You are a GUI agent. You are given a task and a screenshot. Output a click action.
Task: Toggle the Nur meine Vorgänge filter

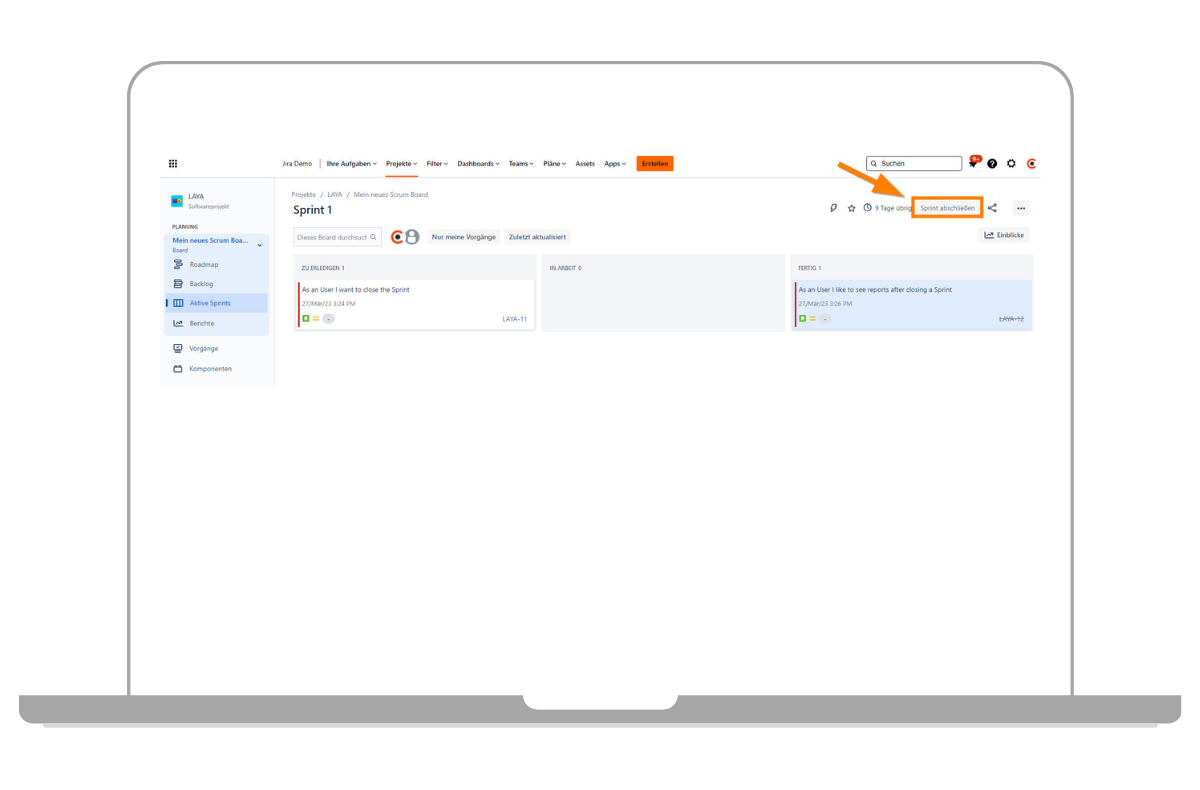click(x=463, y=237)
